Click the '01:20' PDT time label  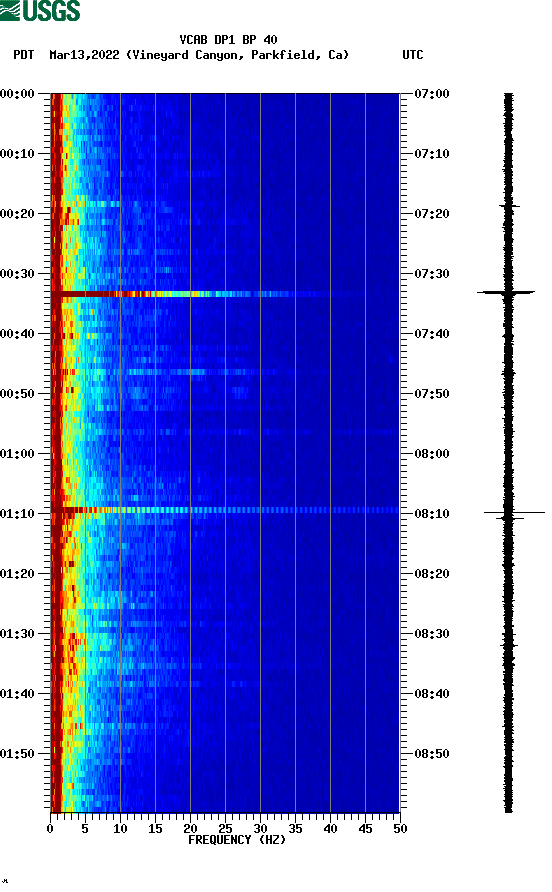18,573
